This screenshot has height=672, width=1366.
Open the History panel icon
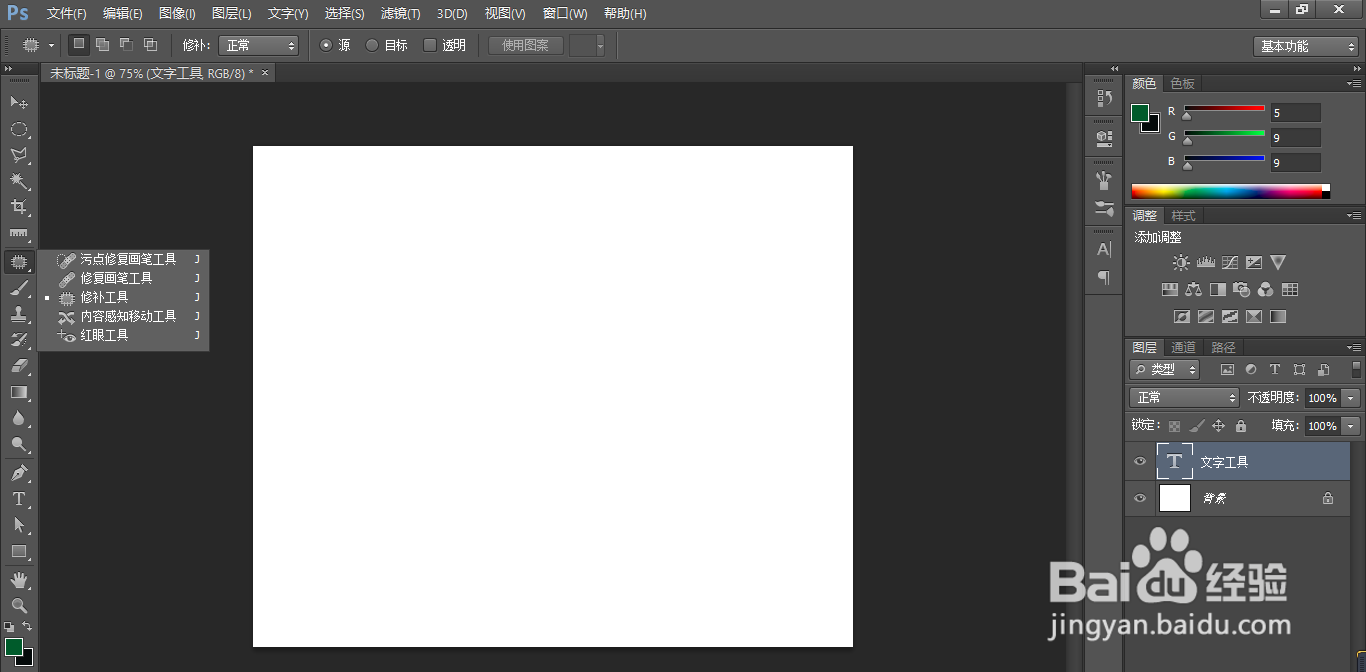click(1104, 98)
